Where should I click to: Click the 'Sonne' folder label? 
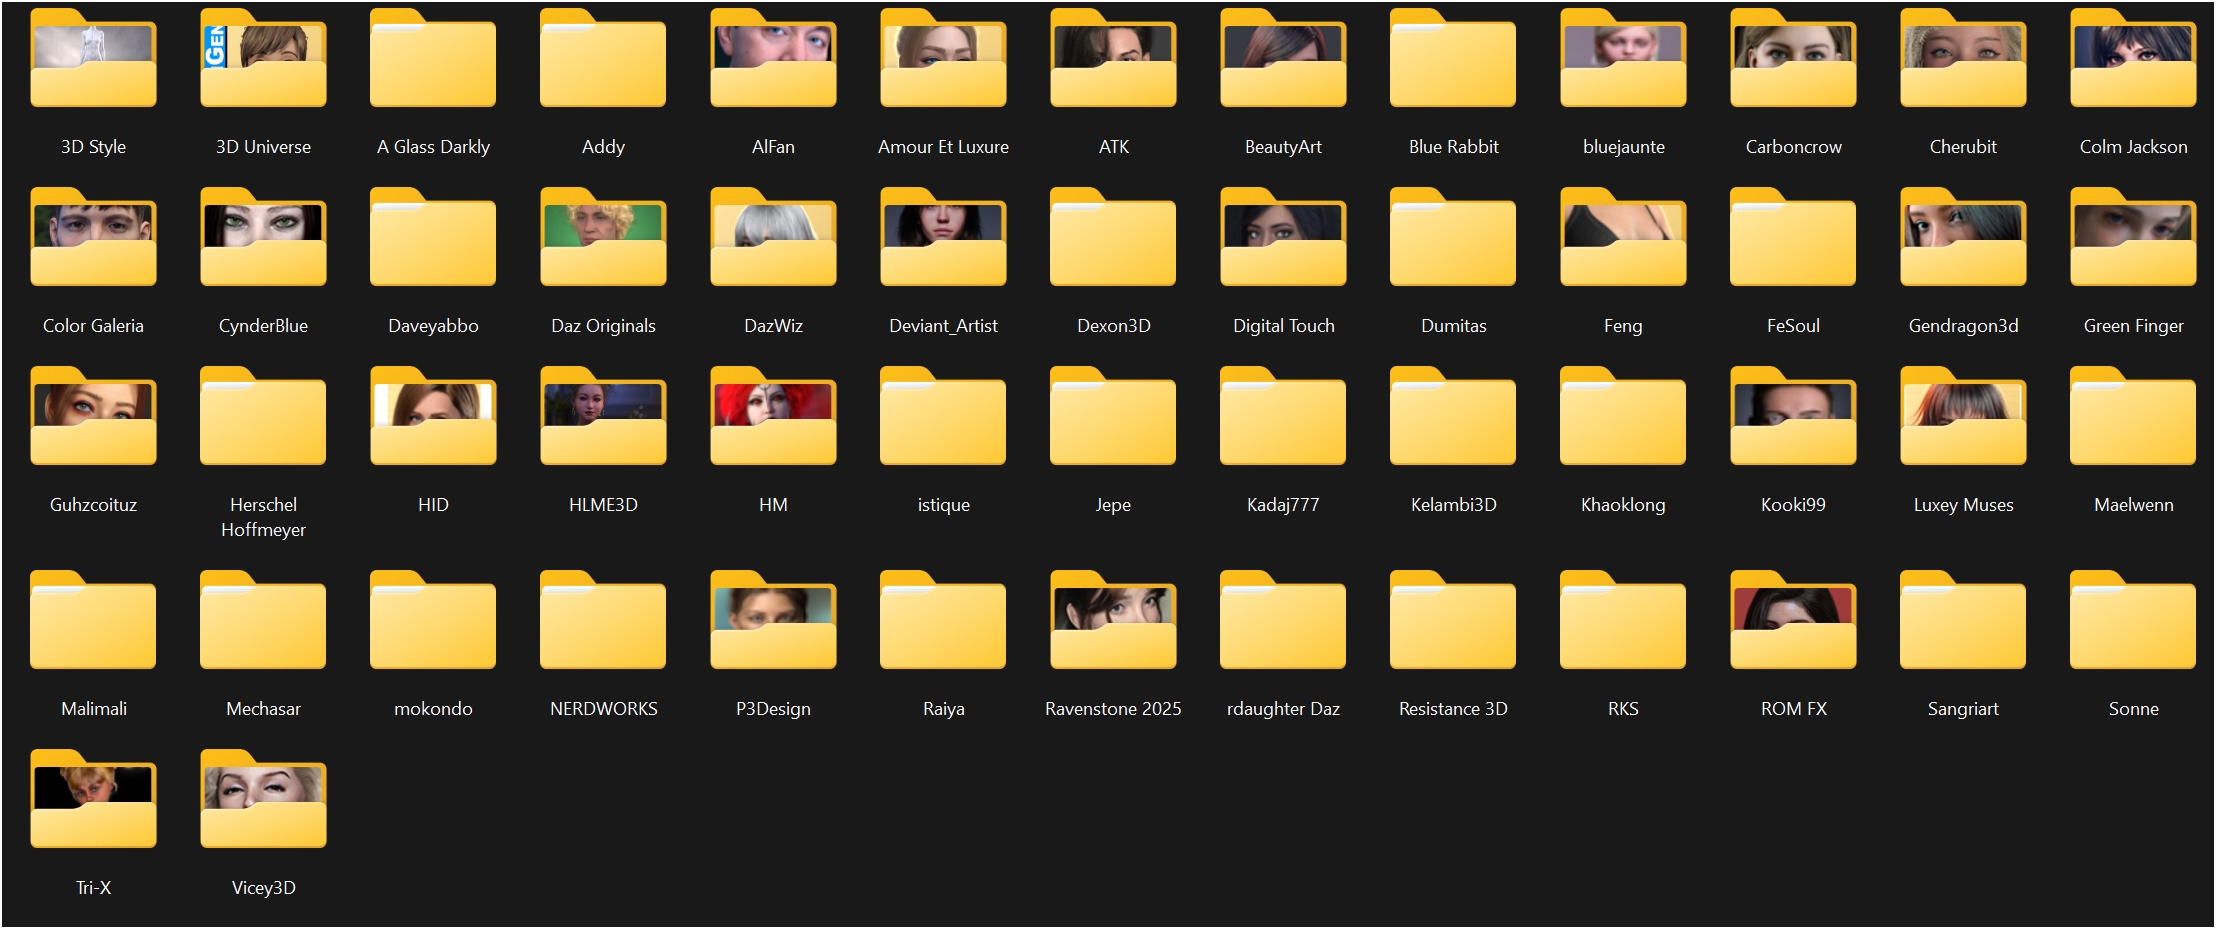pyautogui.click(x=2133, y=709)
